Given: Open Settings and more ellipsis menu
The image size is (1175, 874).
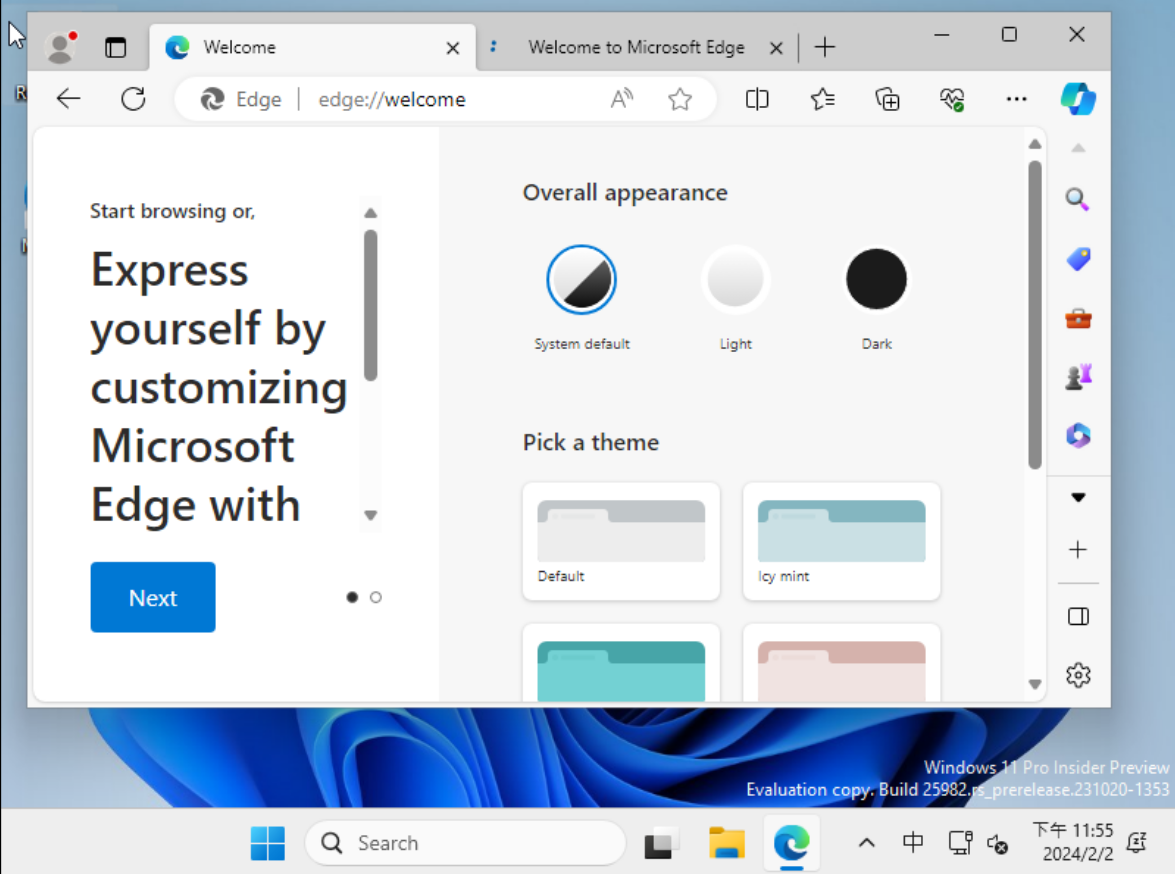Looking at the screenshot, I should point(1017,99).
